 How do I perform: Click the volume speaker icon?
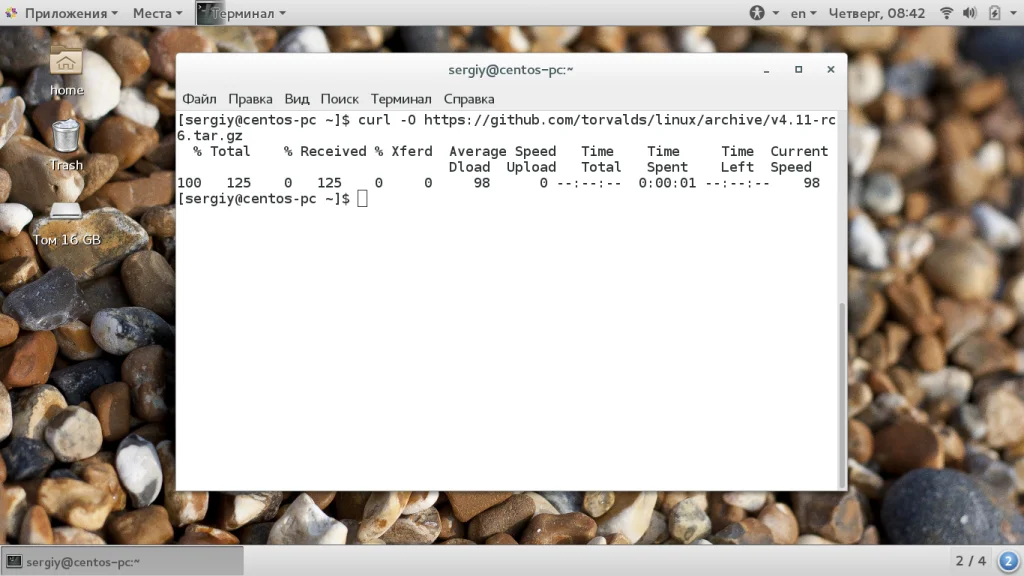coord(970,13)
